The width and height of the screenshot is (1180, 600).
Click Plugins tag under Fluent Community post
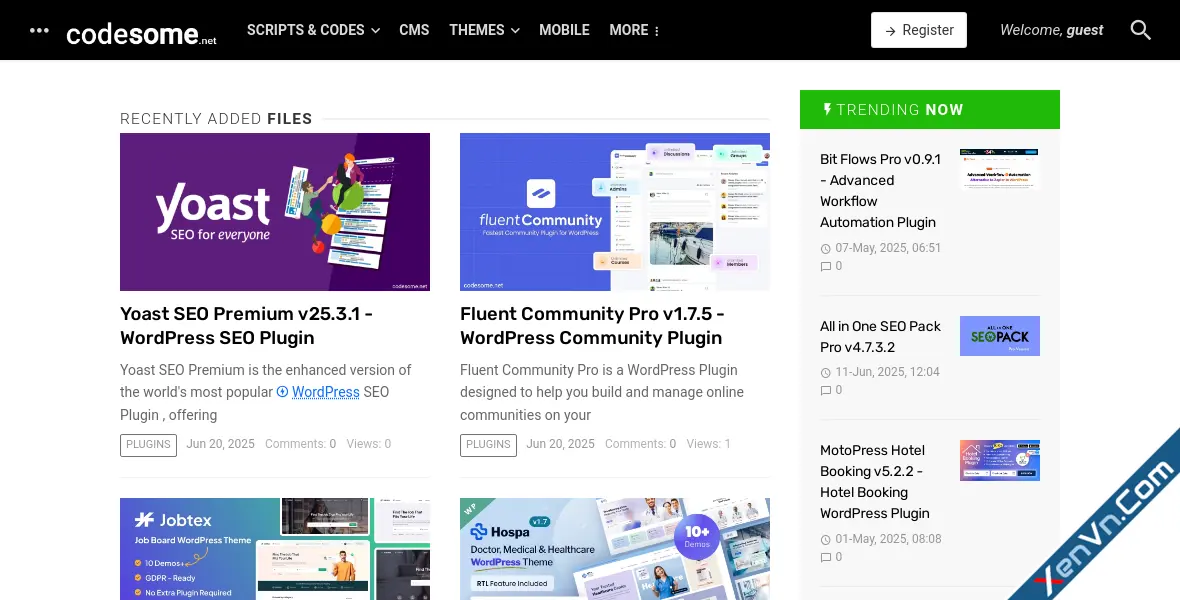pos(488,445)
